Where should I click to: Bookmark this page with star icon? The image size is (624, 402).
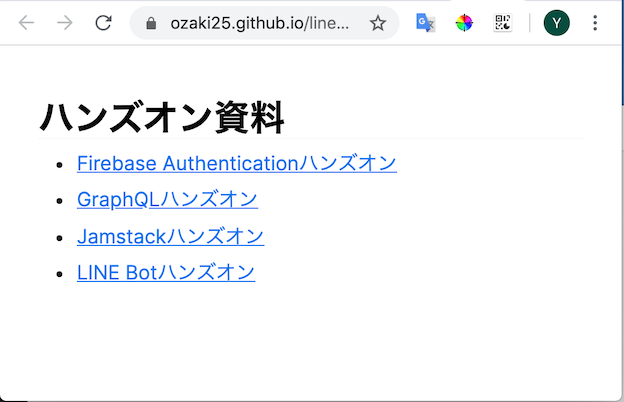click(x=377, y=23)
